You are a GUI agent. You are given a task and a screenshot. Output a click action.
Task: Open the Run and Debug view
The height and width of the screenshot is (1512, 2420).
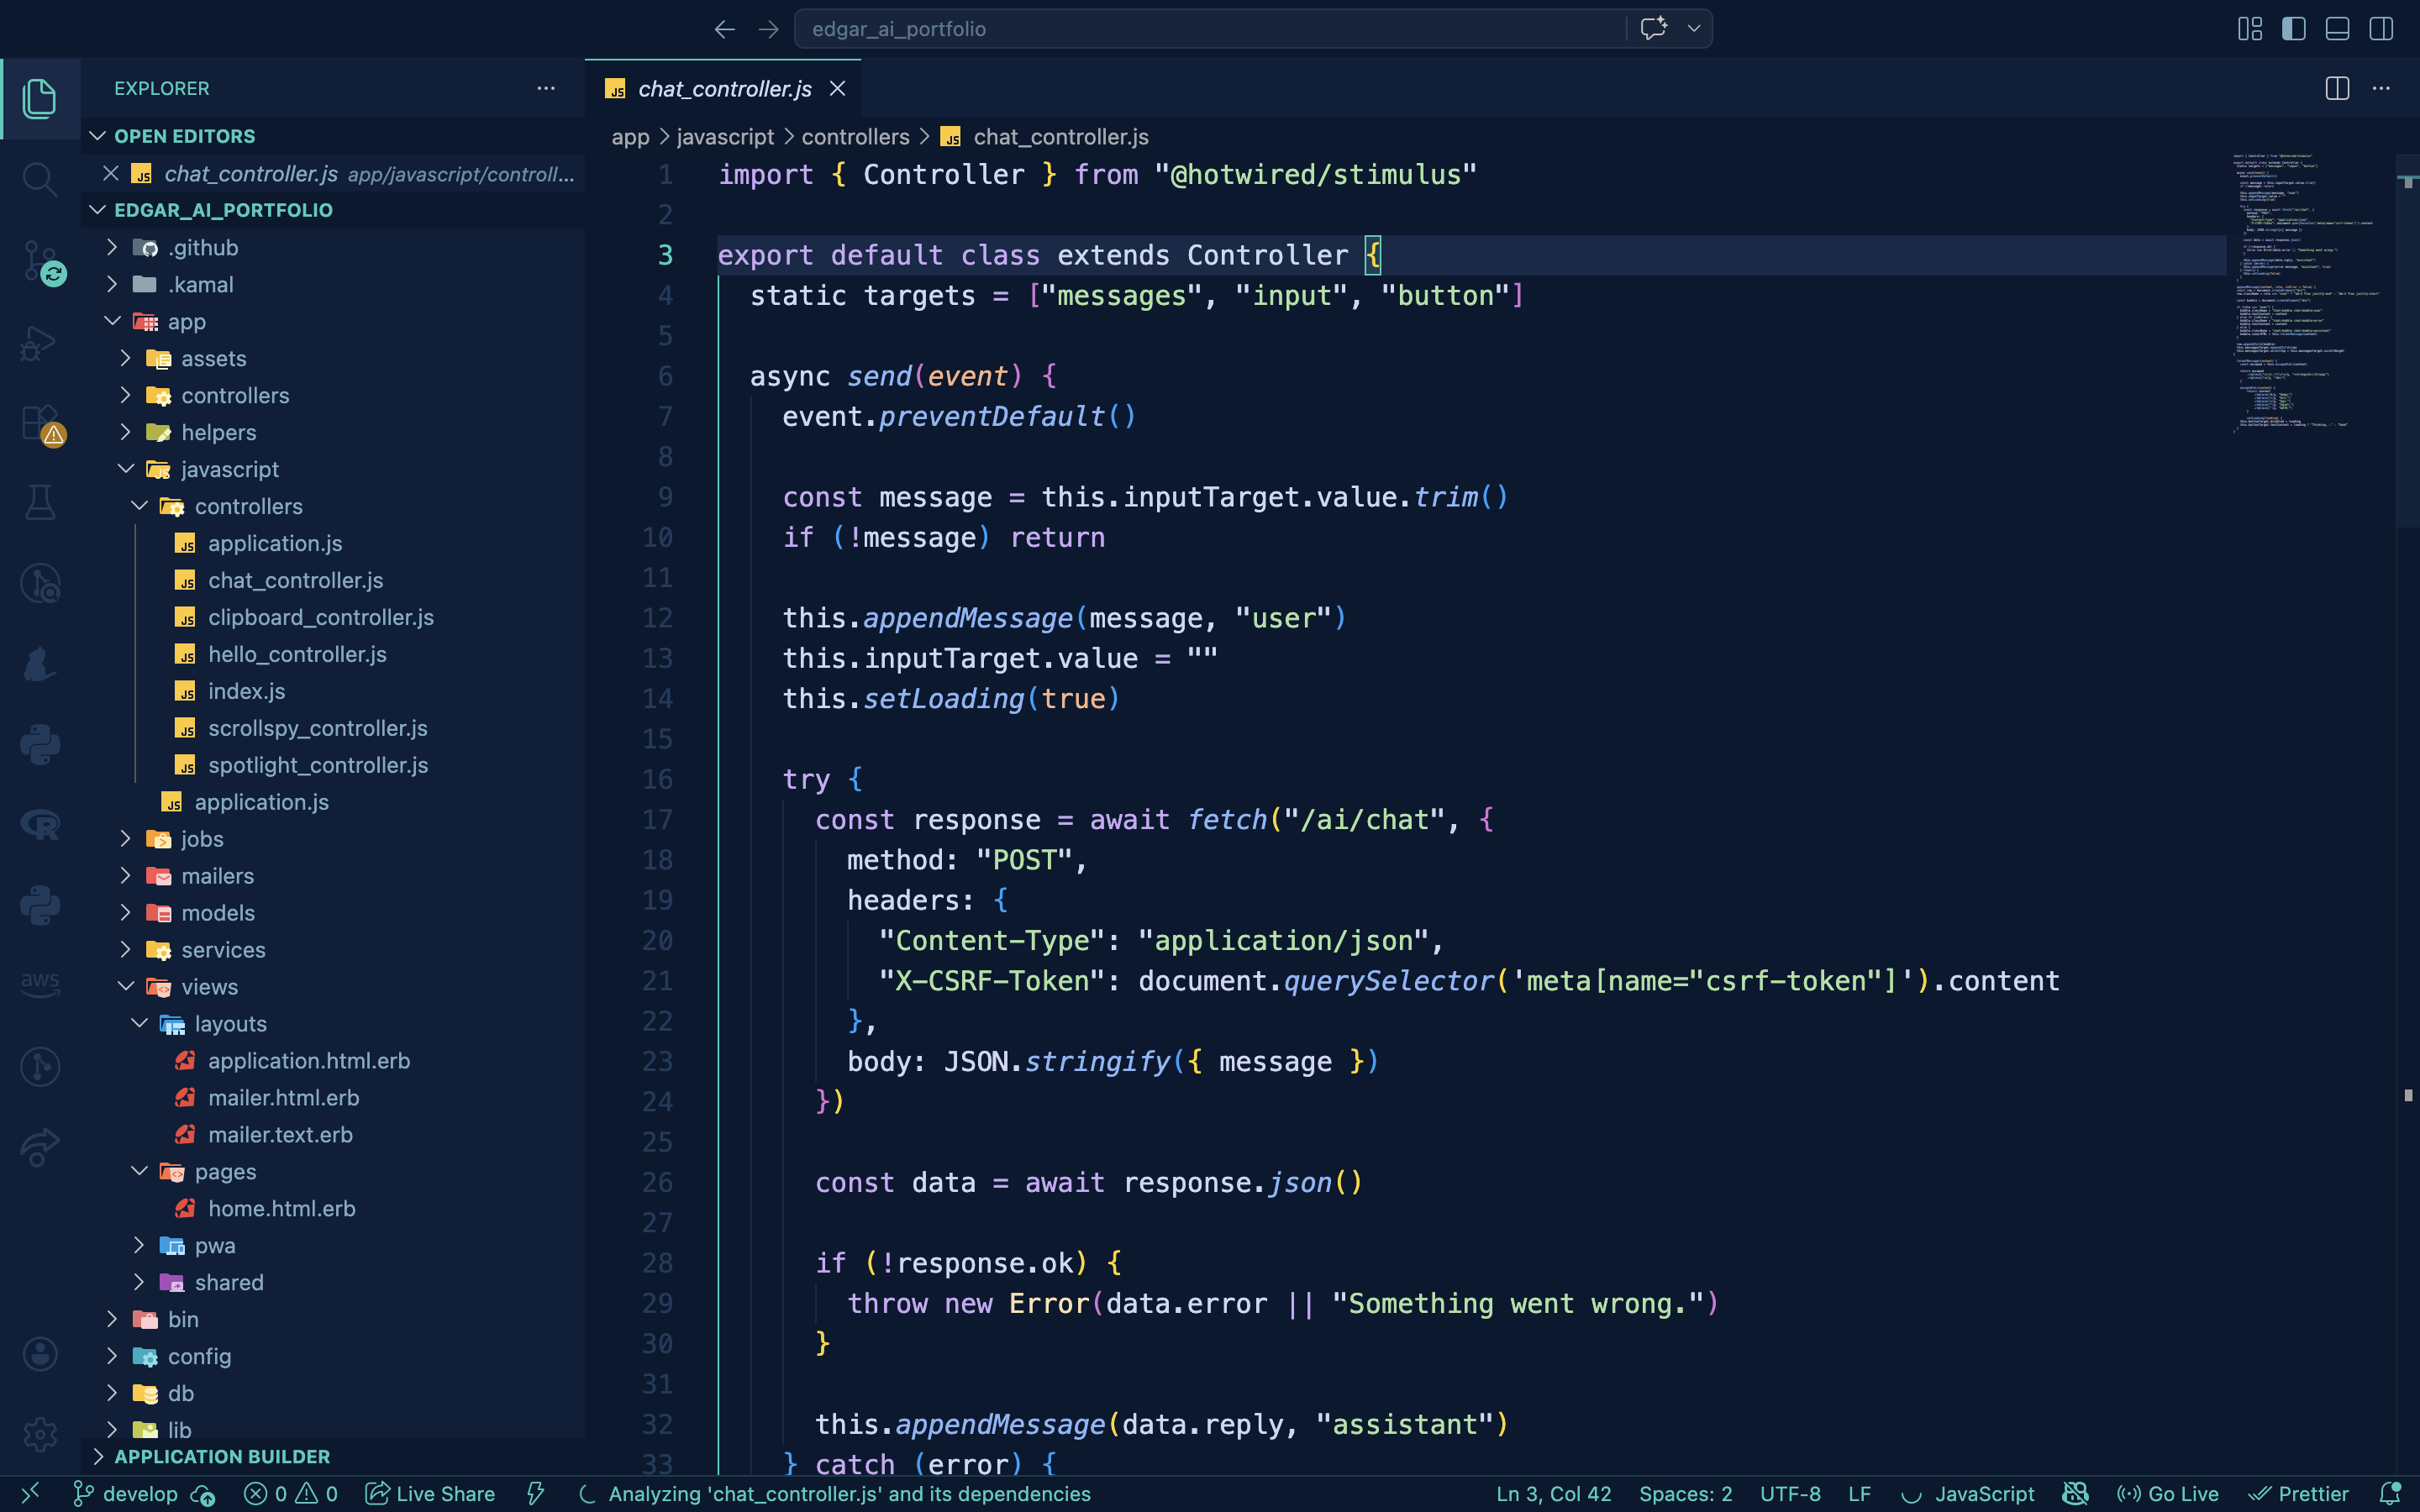click(40, 342)
